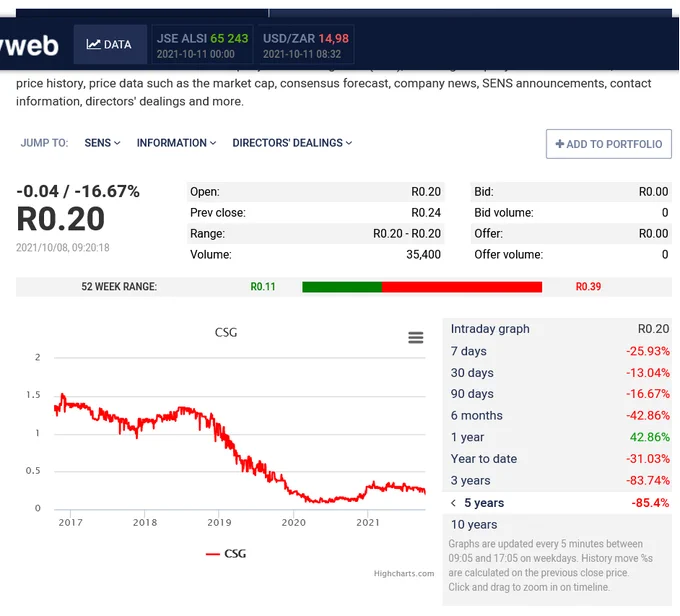Click the CSG chart title
The width and height of the screenshot is (680, 616).
226,333
